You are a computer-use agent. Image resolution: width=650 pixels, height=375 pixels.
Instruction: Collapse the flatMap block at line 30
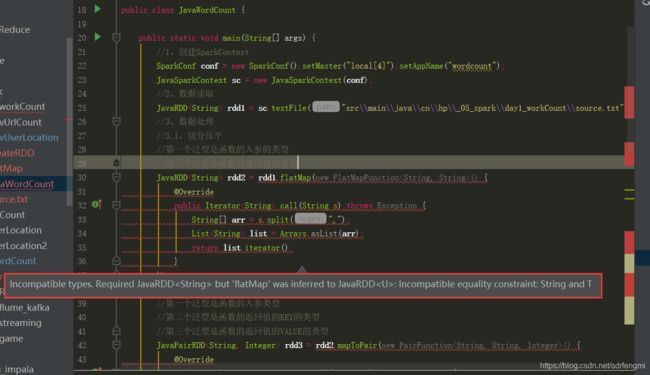click(116, 177)
